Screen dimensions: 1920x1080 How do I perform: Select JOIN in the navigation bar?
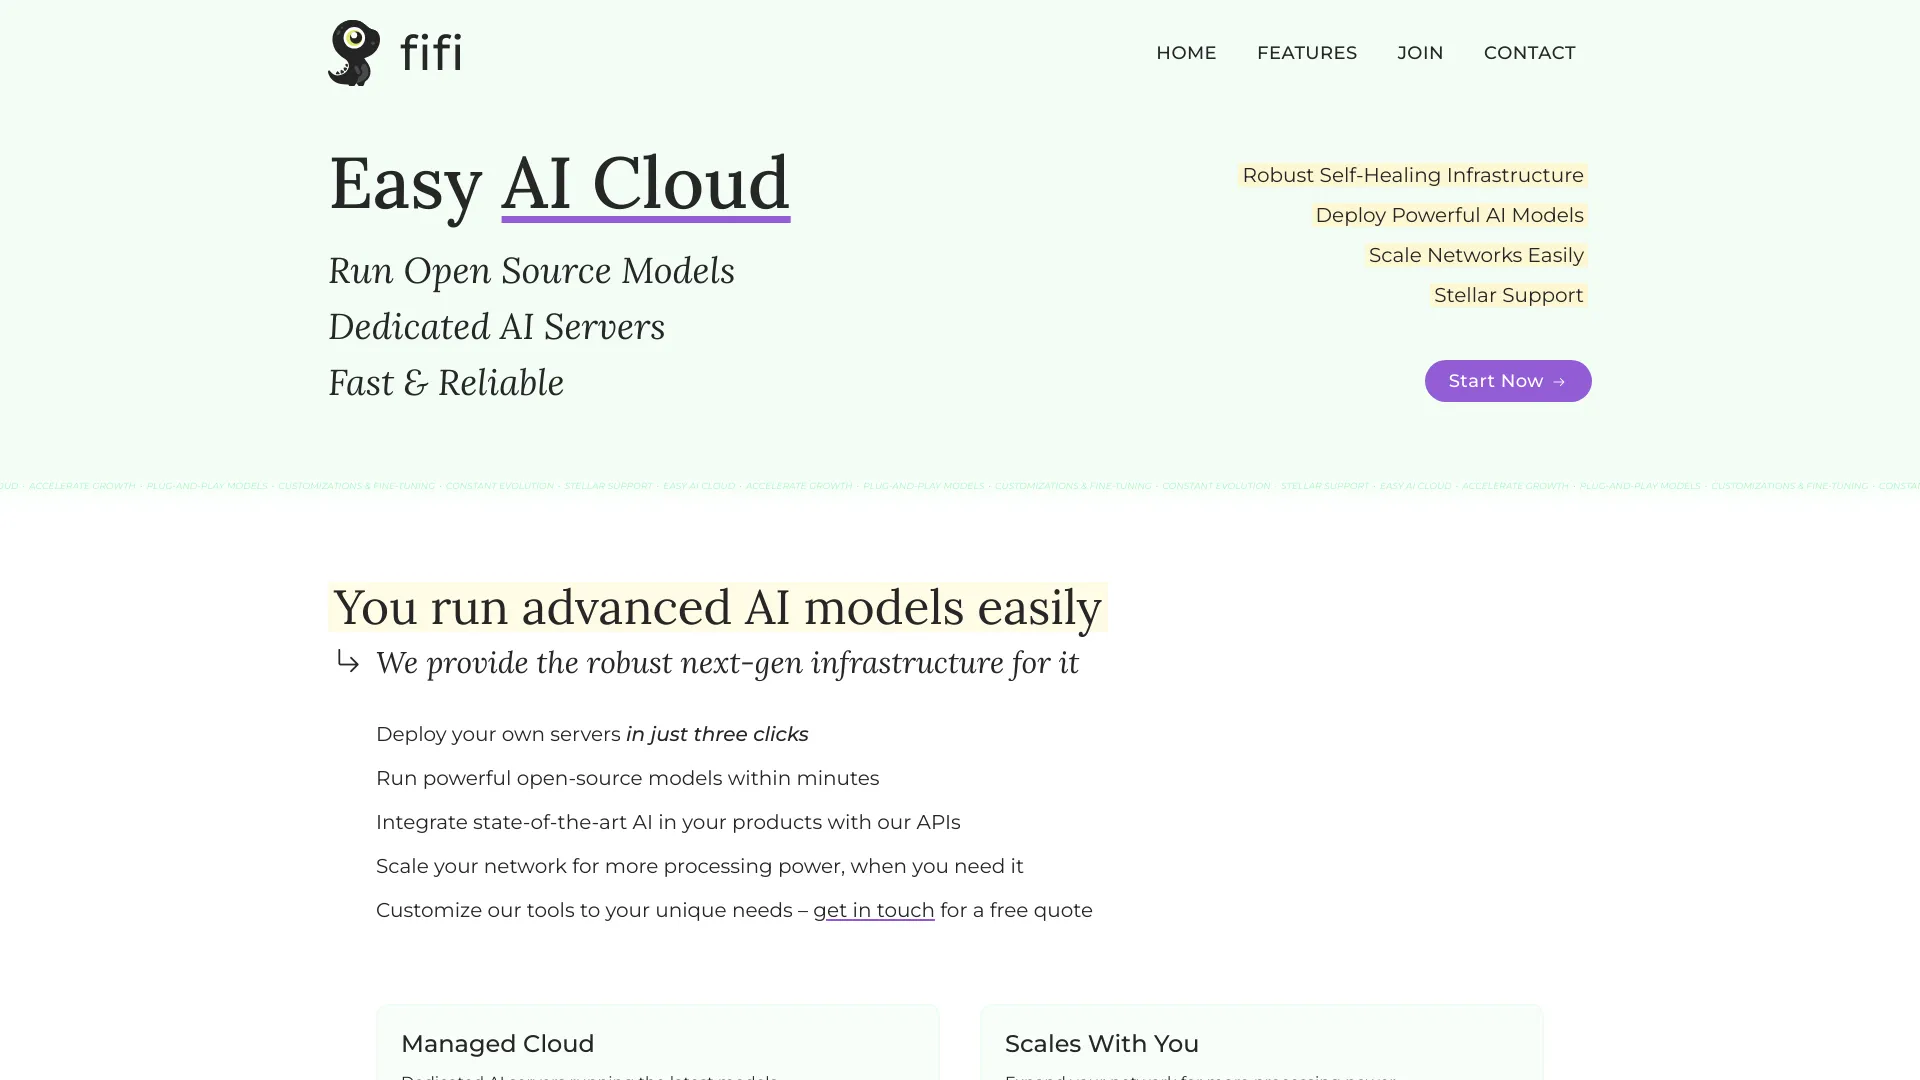(1420, 53)
